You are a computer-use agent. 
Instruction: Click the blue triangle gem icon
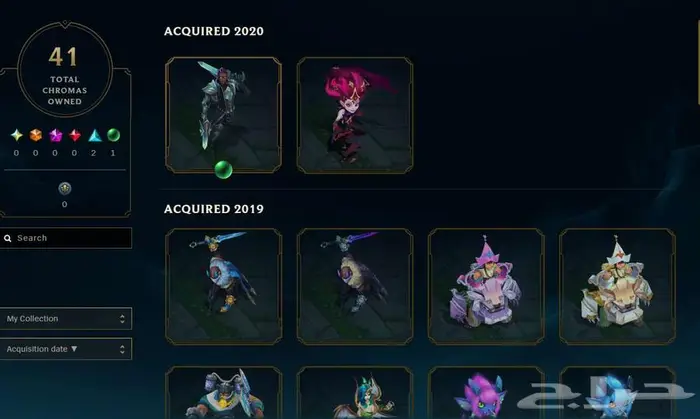tap(95, 135)
